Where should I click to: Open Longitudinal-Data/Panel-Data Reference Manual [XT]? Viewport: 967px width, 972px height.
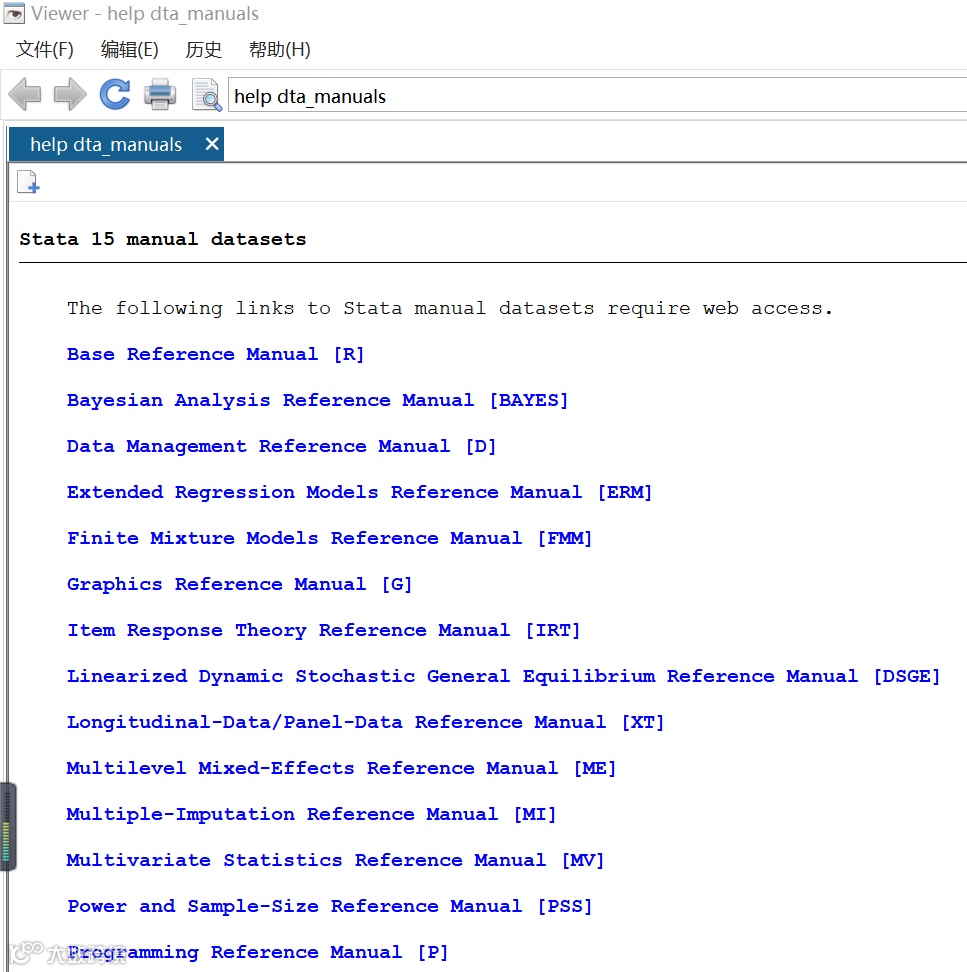(365, 722)
